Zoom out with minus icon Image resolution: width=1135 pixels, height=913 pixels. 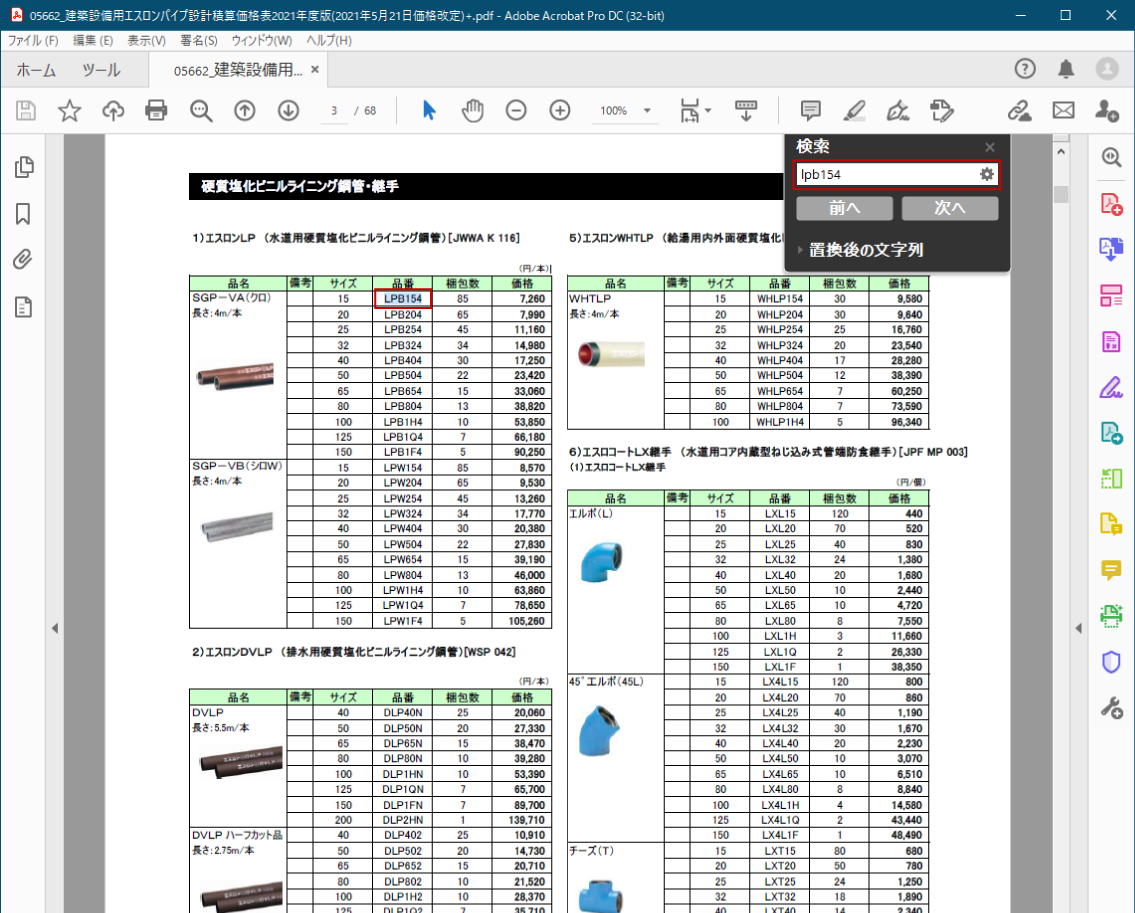516,111
